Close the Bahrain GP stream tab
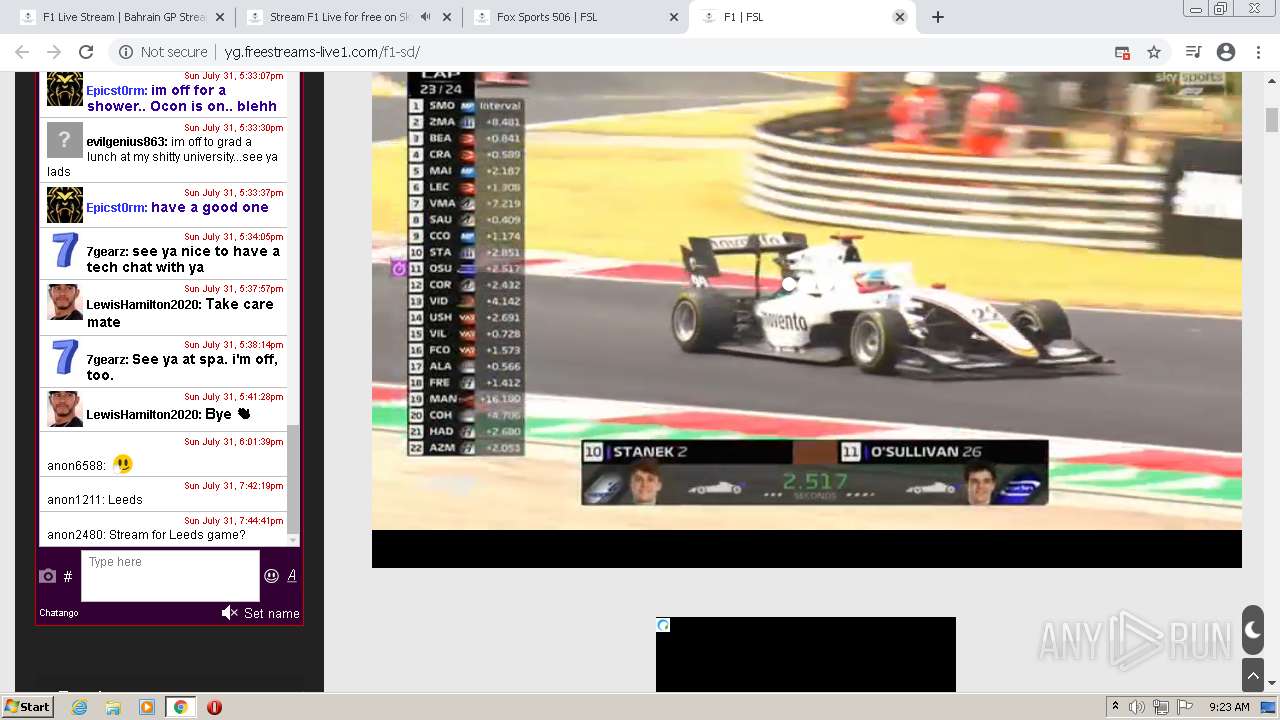This screenshot has width=1280, height=720. click(221, 17)
